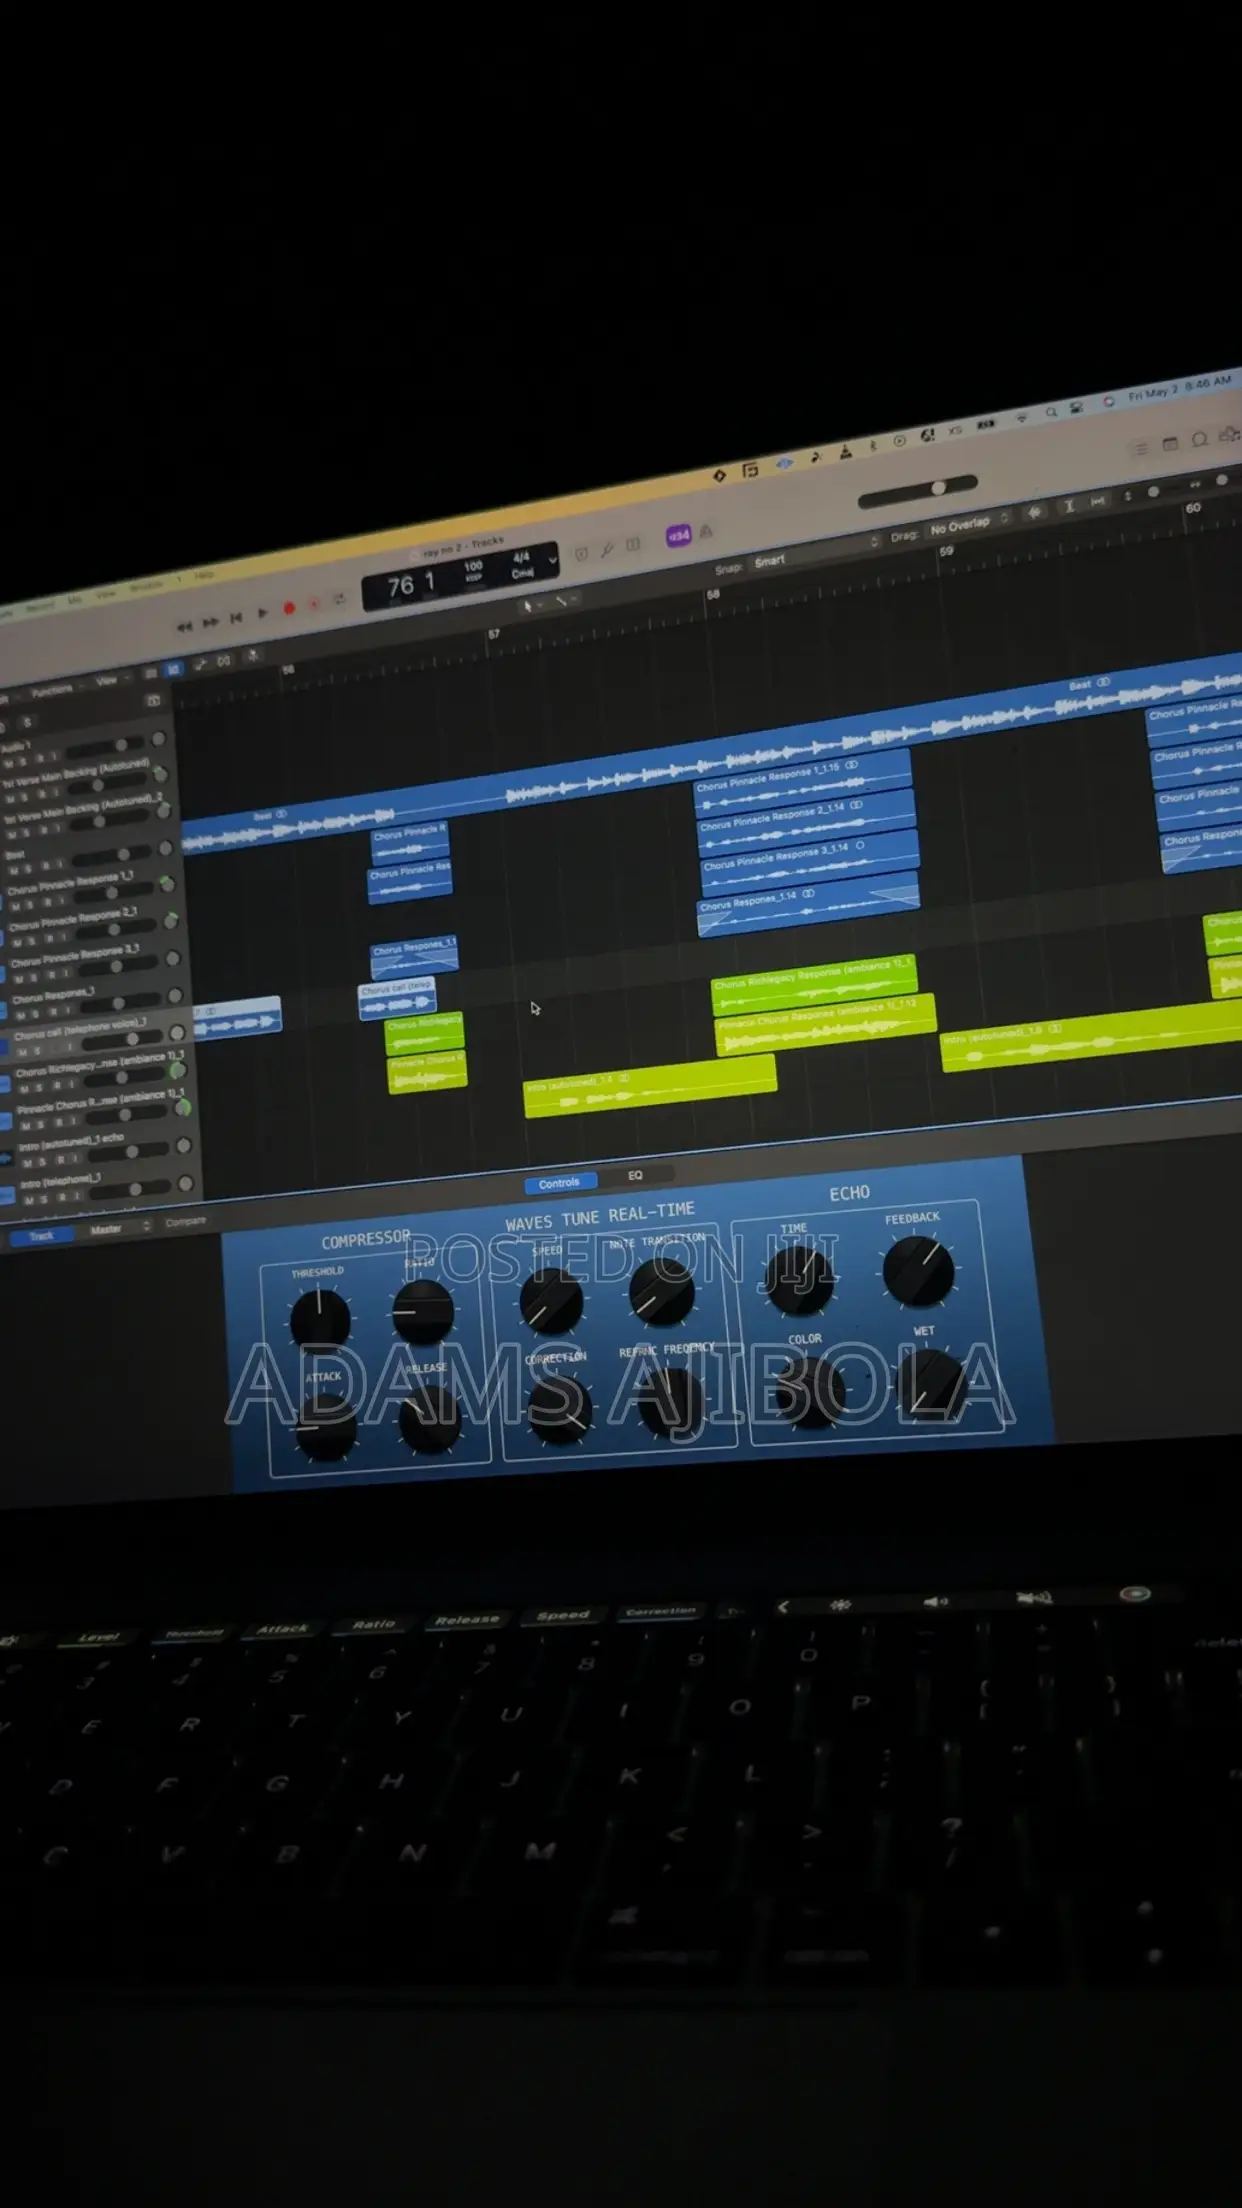Image resolution: width=1242 pixels, height=2208 pixels.
Task: Click the Fast Forward transport button
Action: coord(211,623)
